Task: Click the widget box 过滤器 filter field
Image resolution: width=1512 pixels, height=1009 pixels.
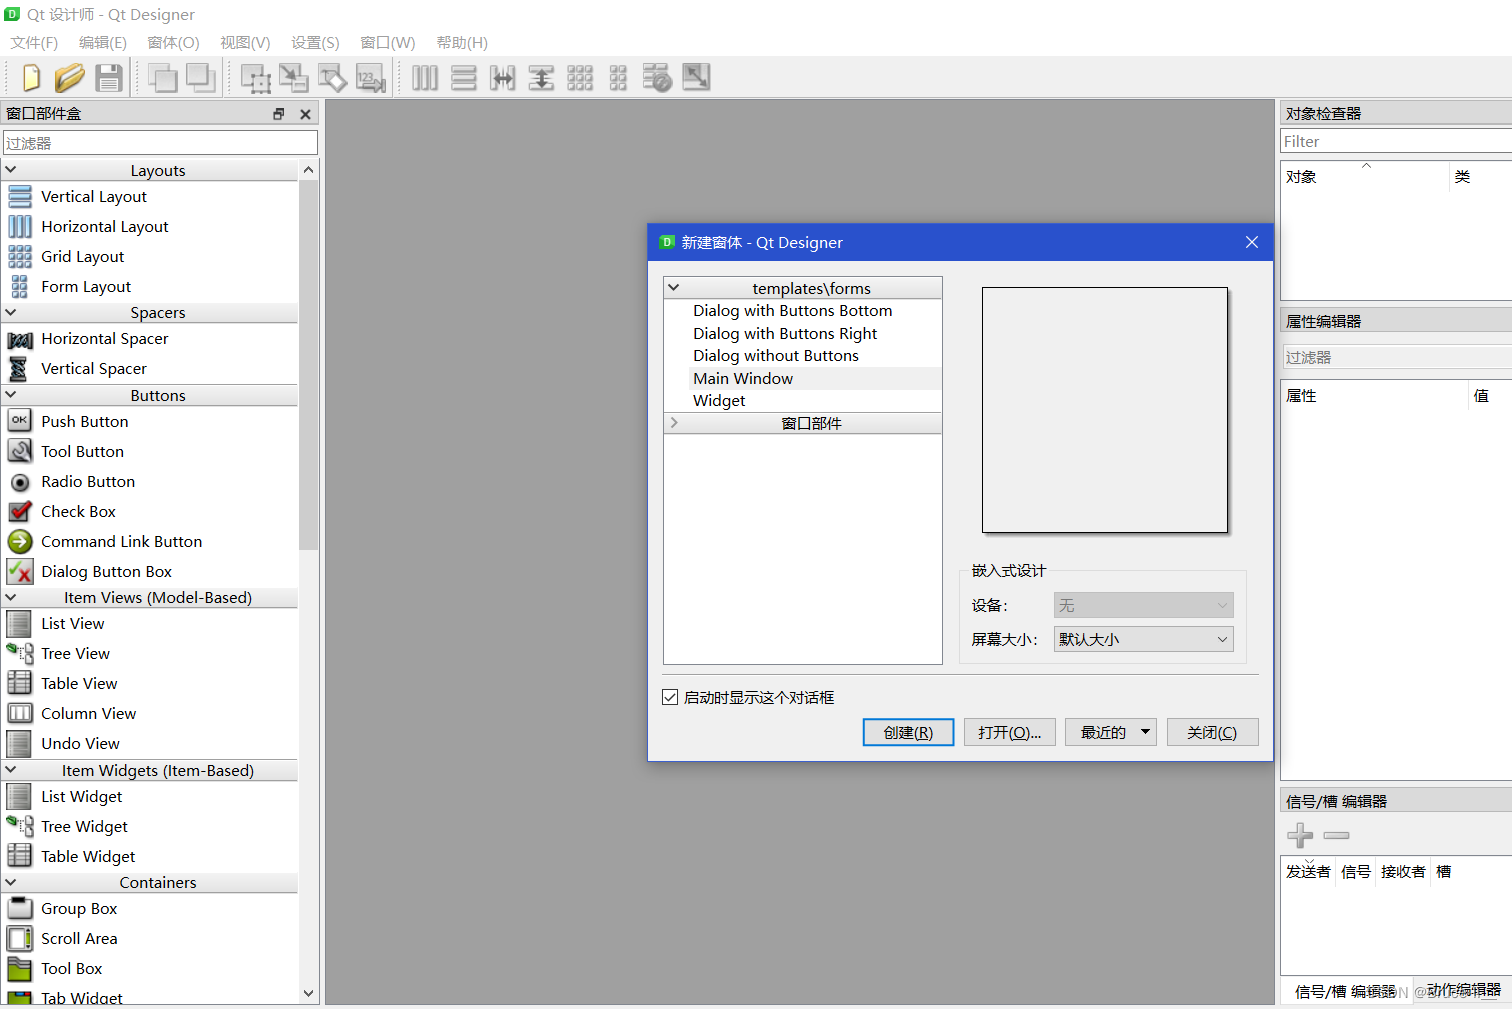Action: (x=160, y=143)
